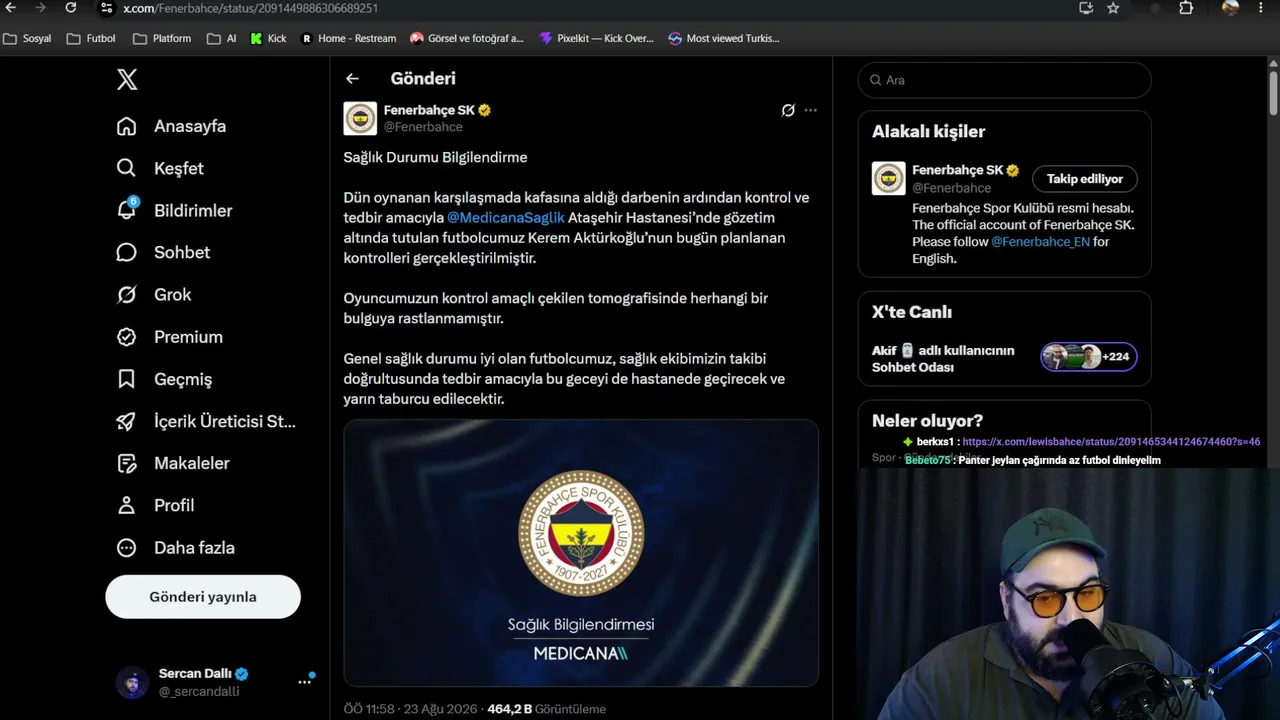Toggle the Takip ediliyor follow button
Viewport: 1280px width, 720px height.
point(1085,179)
